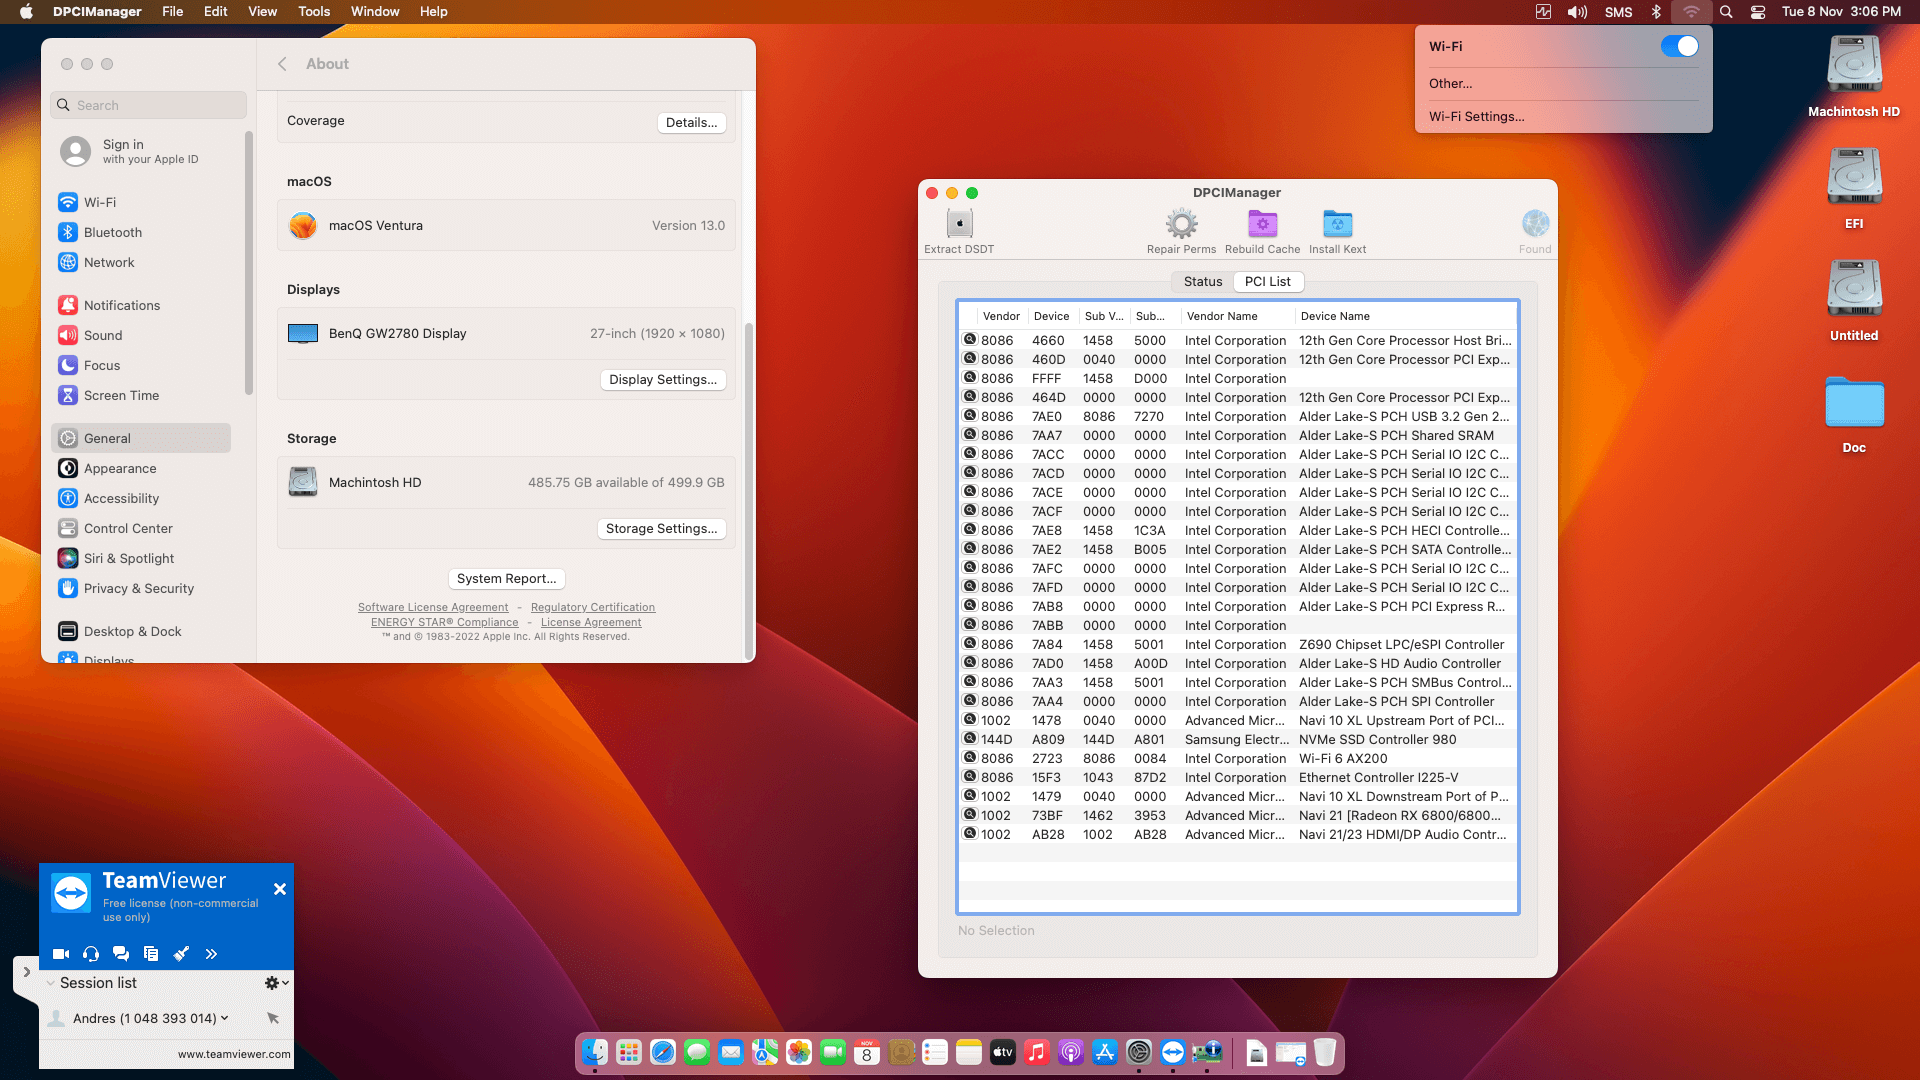The height and width of the screenshot is (1080, 1920).
Task: Select the PCI List tab
Action: (x=1268, y=282)
